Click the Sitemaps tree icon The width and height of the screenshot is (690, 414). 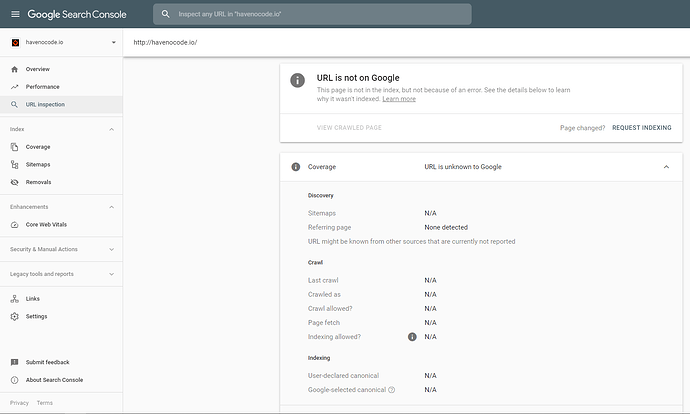point(15,165)
